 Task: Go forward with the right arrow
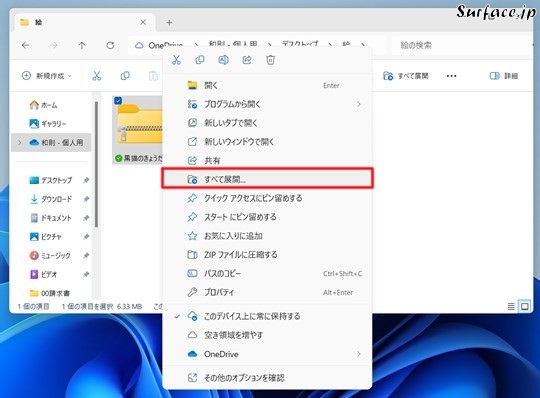[x=54, y=45]
